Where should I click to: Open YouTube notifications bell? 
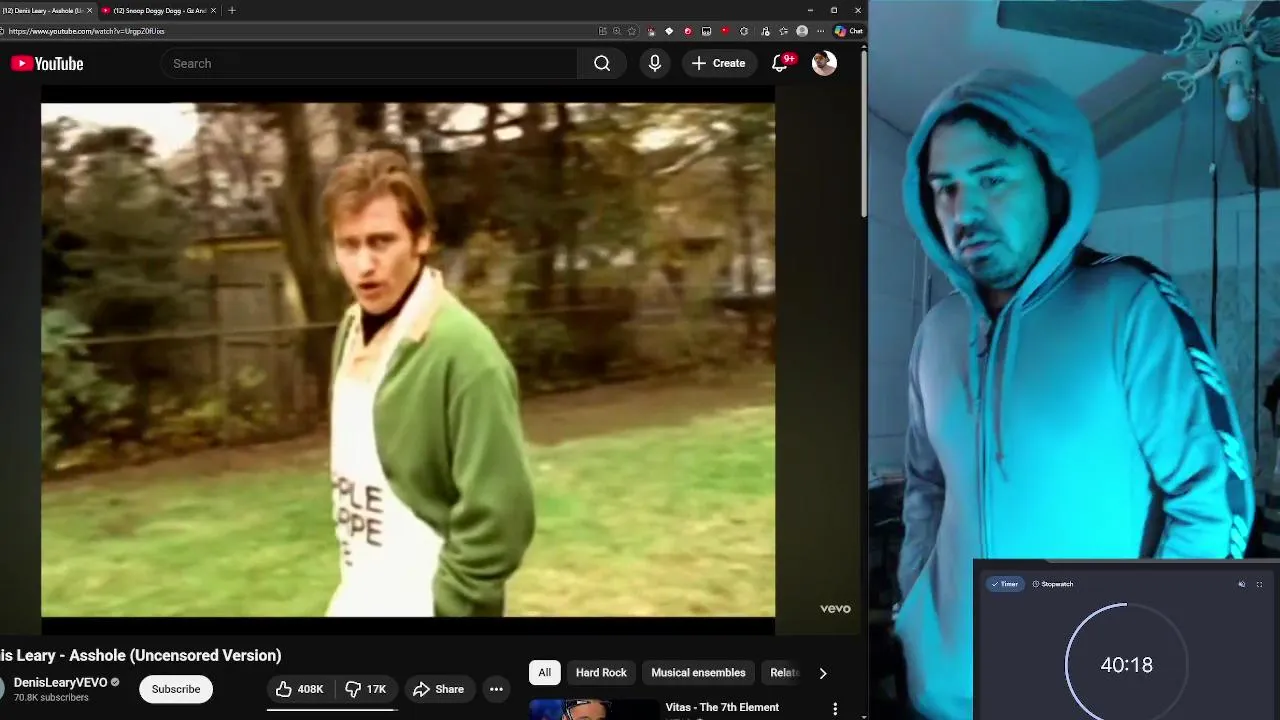781,63
